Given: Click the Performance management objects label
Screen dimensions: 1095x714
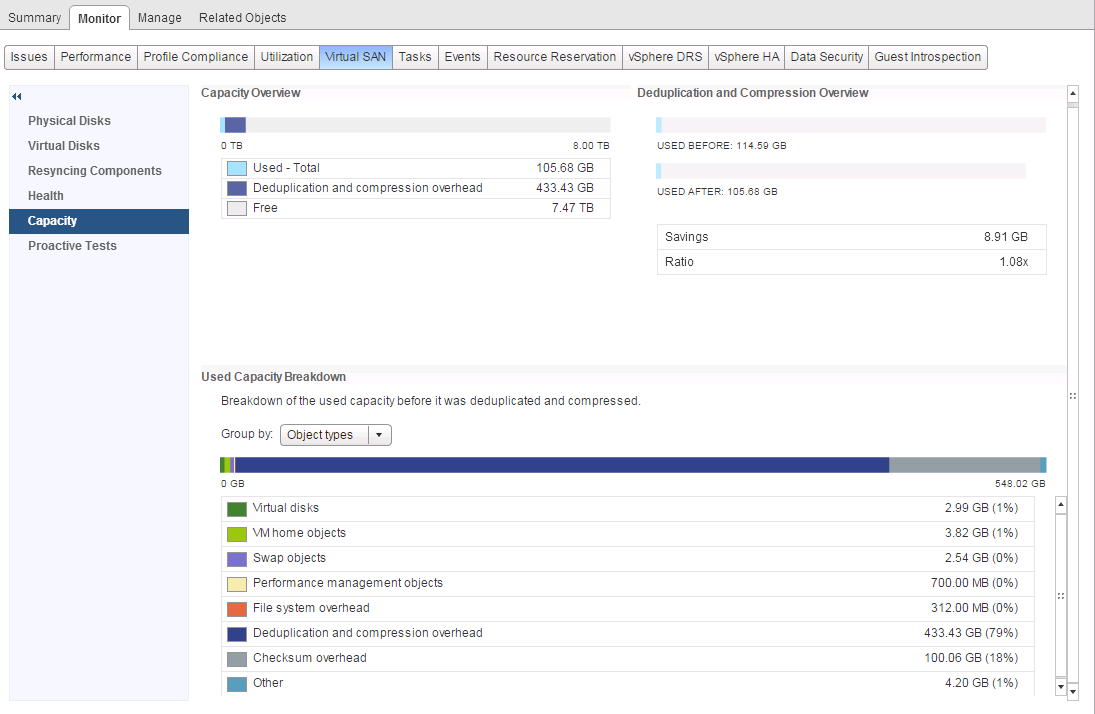Looking at the screenshot, I should click(348, 583).
